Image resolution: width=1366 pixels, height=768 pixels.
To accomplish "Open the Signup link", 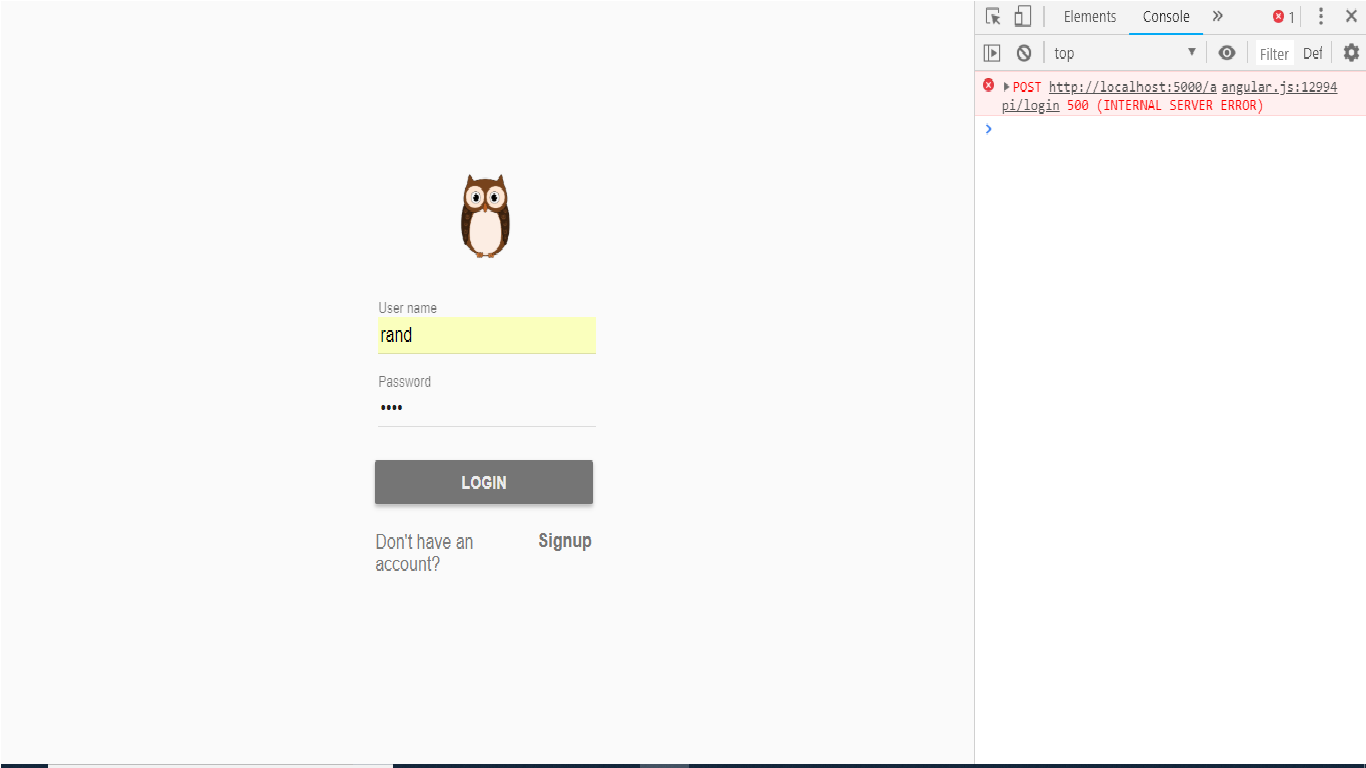I will click(x=565, y=540).
